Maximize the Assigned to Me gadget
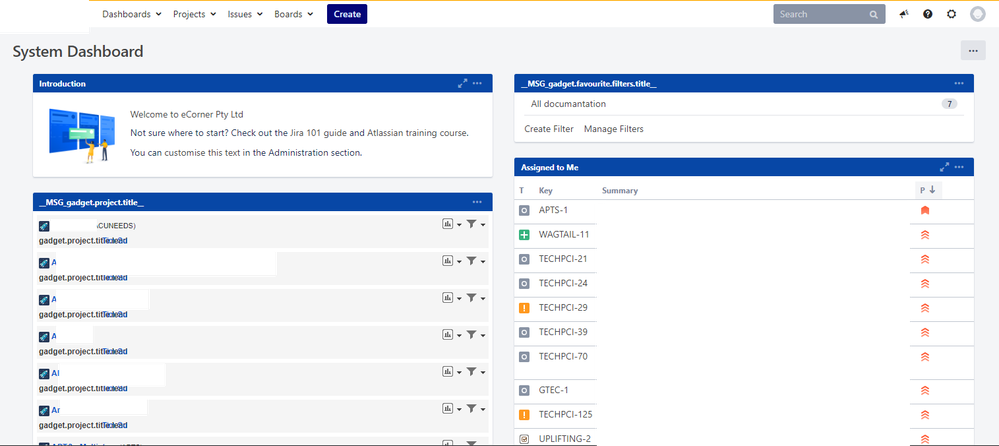 point(944,168)
